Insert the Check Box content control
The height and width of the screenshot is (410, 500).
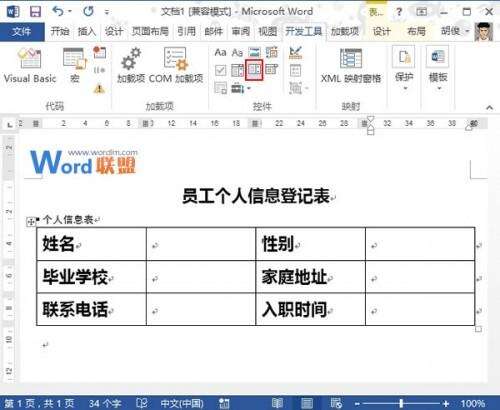pos(220,70)
